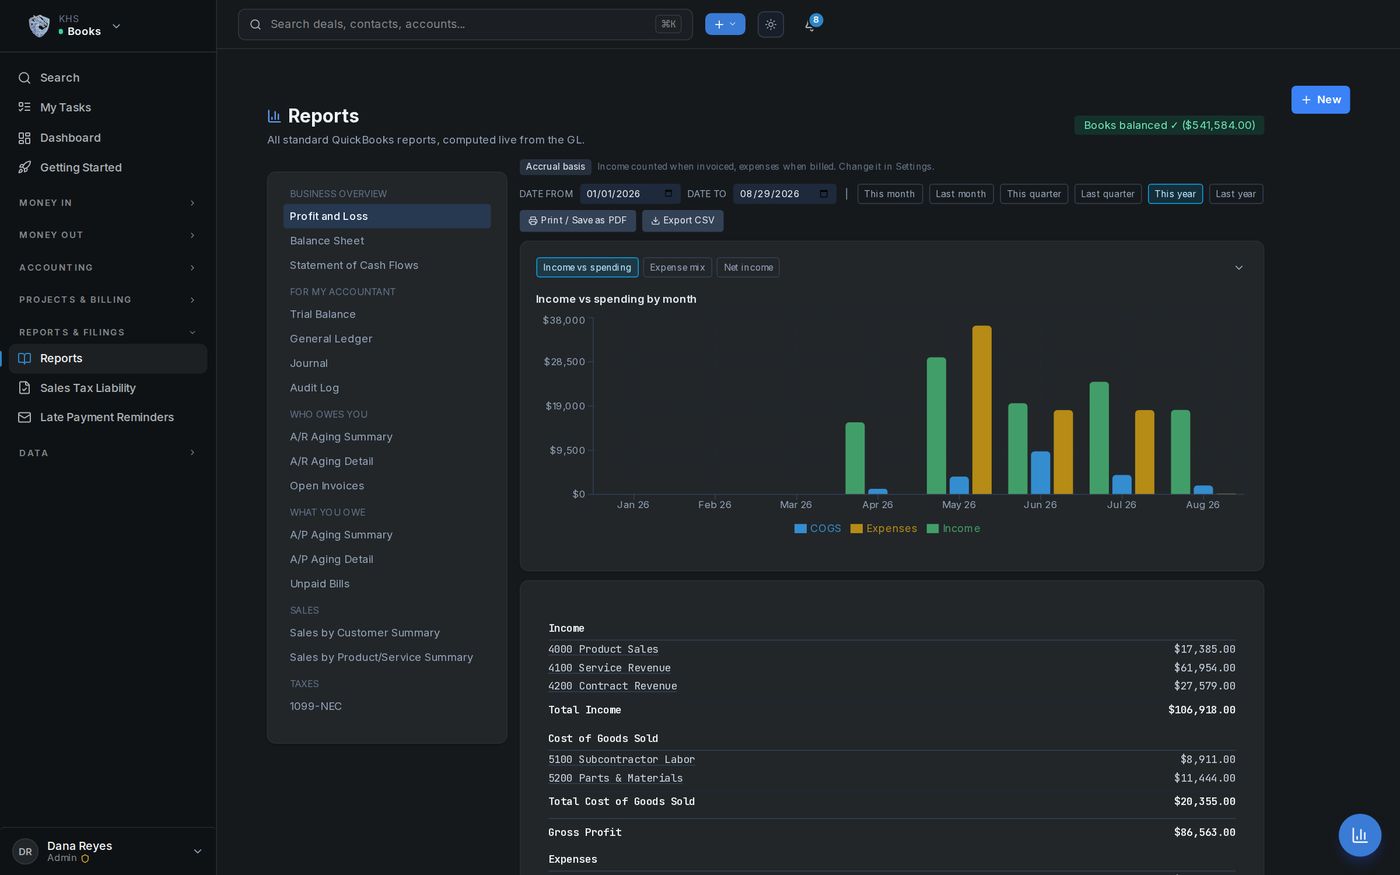
Task: Open the Search sidebar item icon
Action: point(25,78)
